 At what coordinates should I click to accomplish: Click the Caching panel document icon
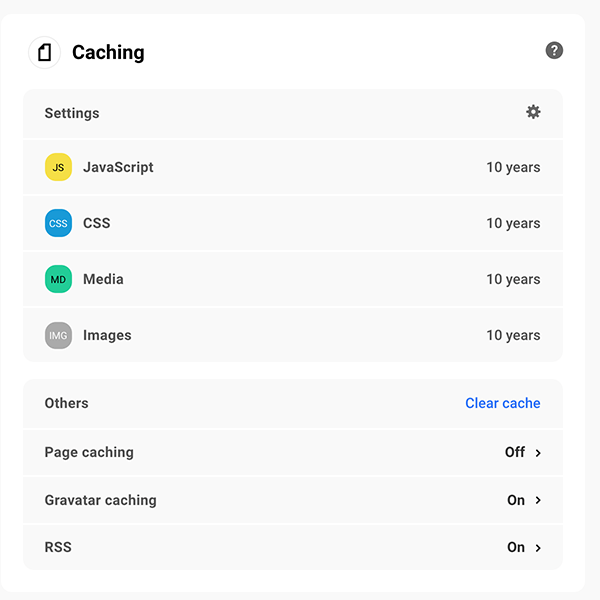[44, 52]
